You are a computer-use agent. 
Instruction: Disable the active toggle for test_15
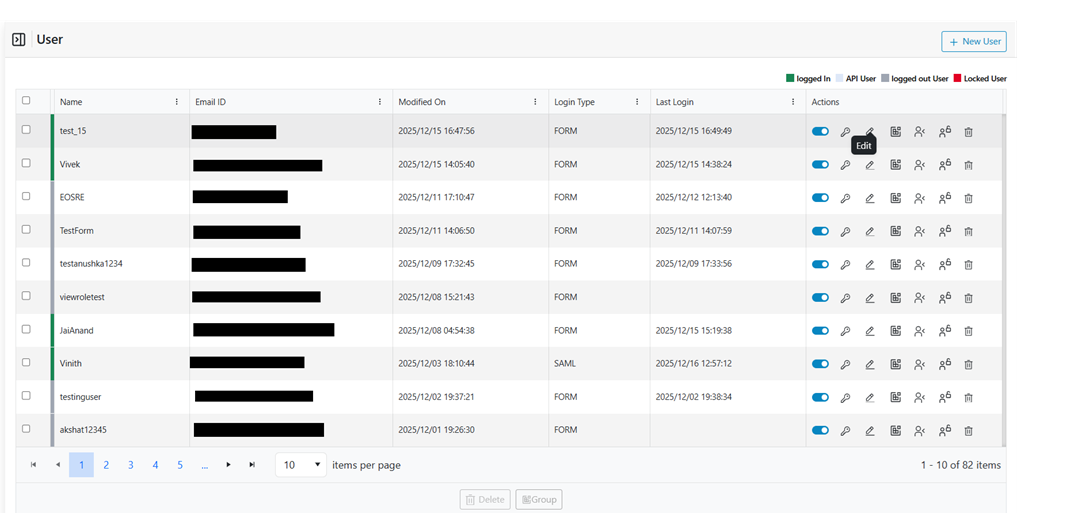click(820, 131)
